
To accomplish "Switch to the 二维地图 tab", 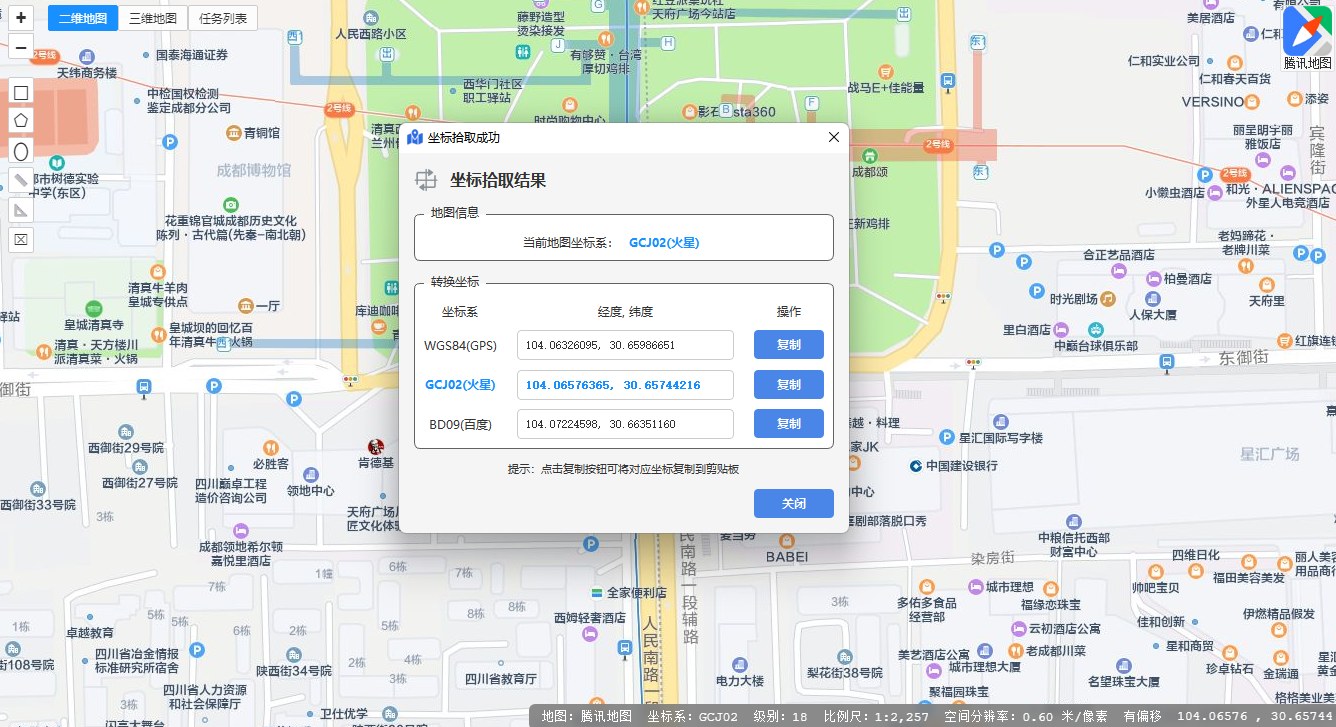I will pyautogui.click(x=83, y=18).
